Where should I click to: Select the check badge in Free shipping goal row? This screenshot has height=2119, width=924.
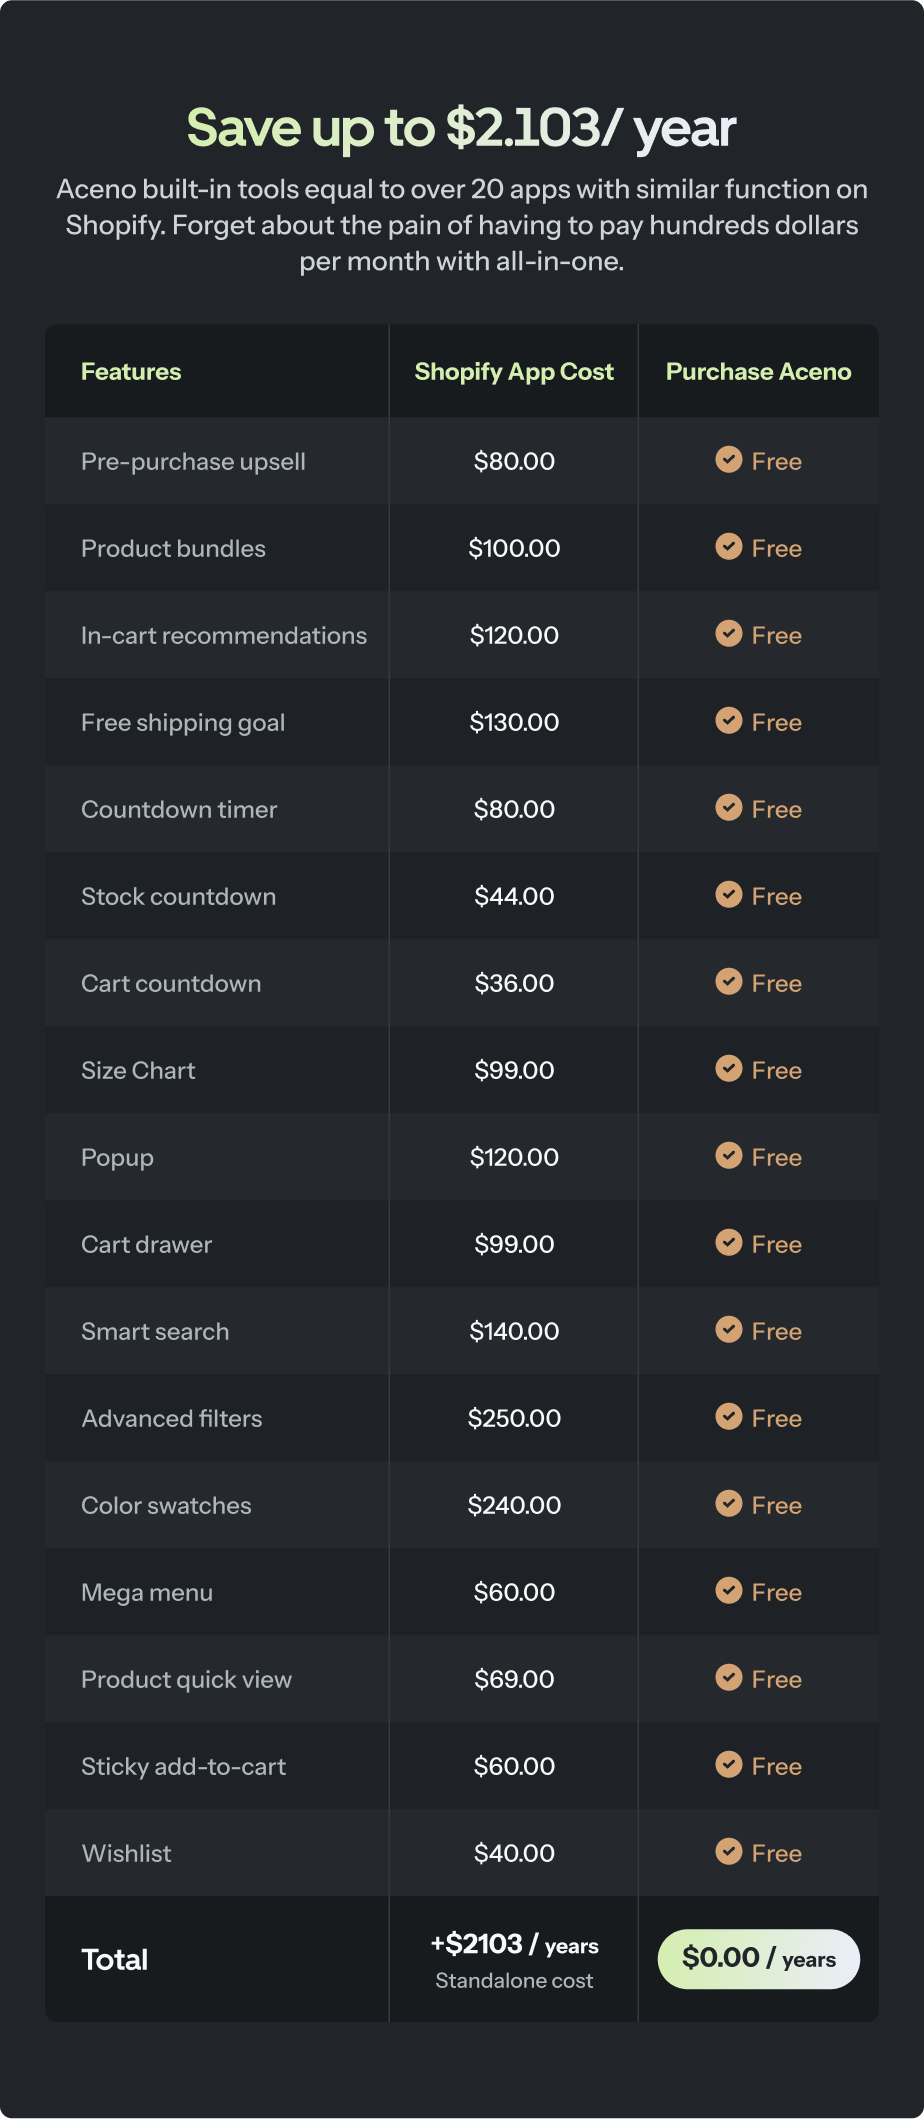tap(729, 721)
